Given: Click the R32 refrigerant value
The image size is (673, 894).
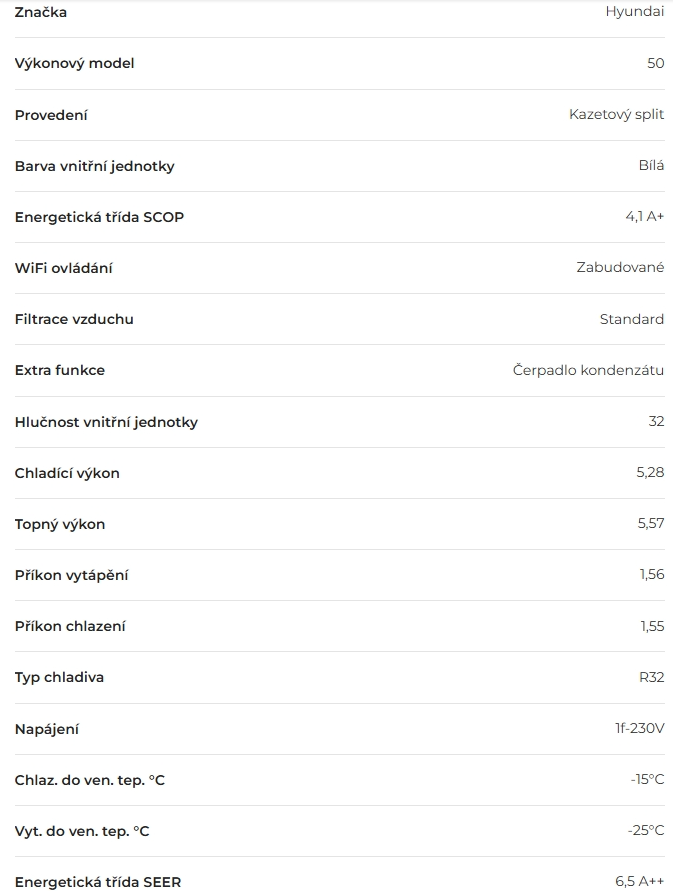Looking at the screenshot, I should pos(651,677).
